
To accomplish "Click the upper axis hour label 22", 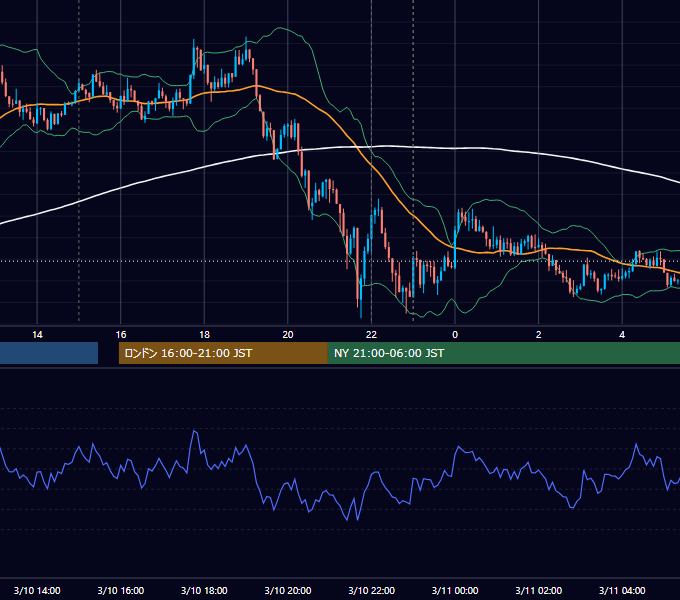I will [x=371, y=335].
